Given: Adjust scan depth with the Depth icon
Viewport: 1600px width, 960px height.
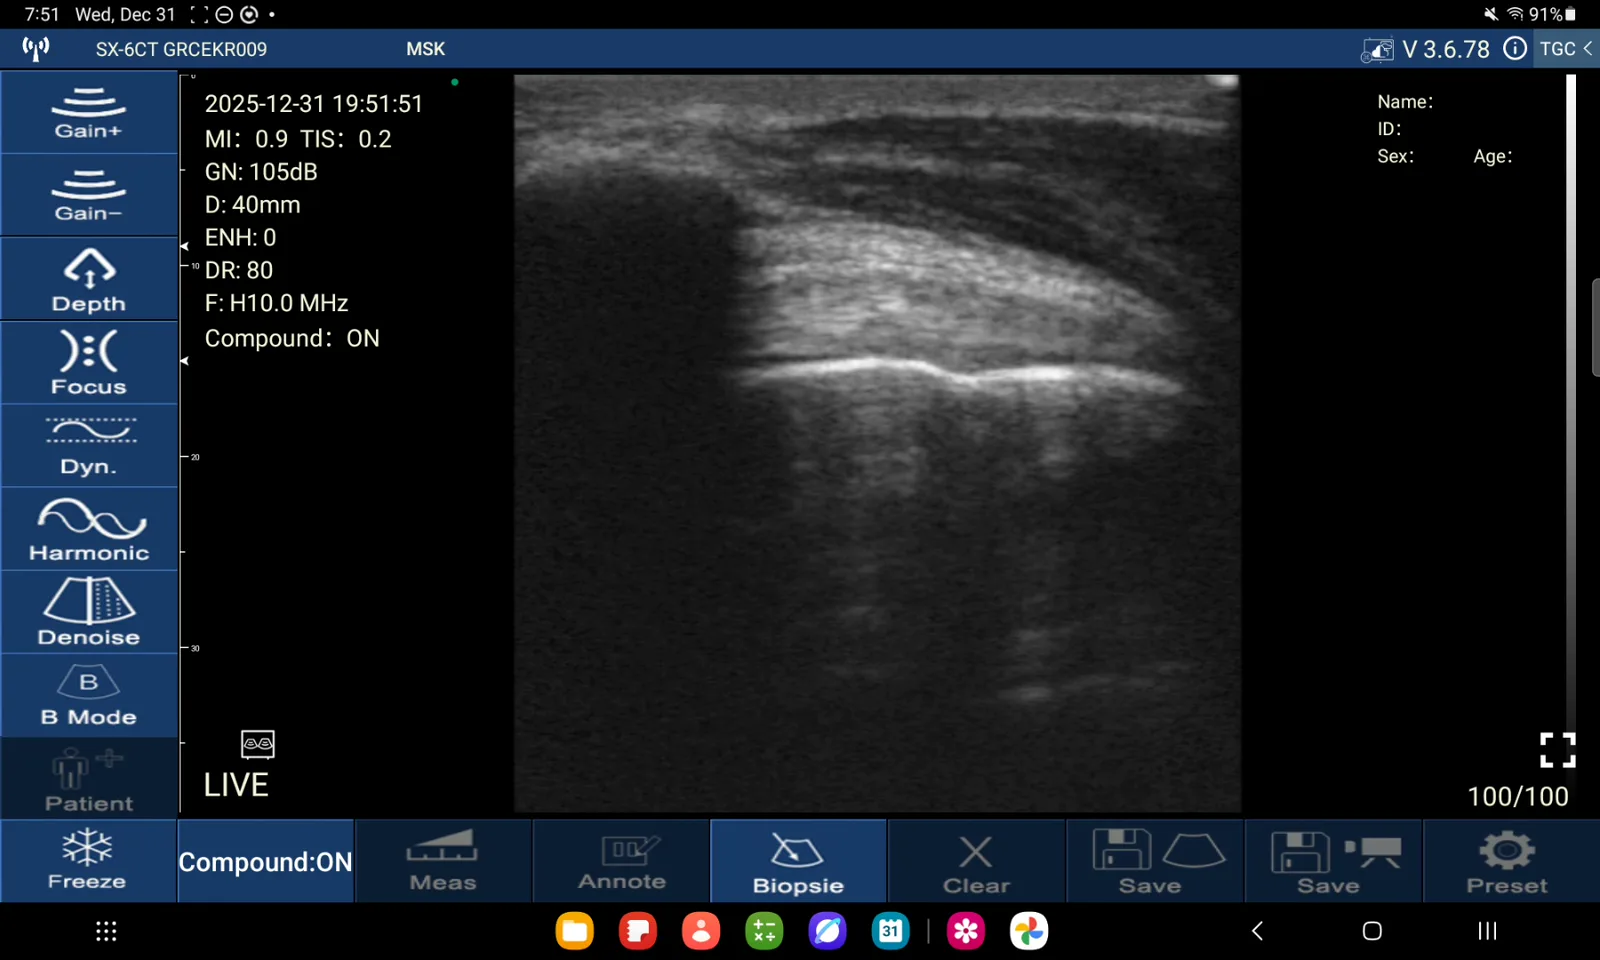Looking at the screenshot, I should (x=89, y=279).
